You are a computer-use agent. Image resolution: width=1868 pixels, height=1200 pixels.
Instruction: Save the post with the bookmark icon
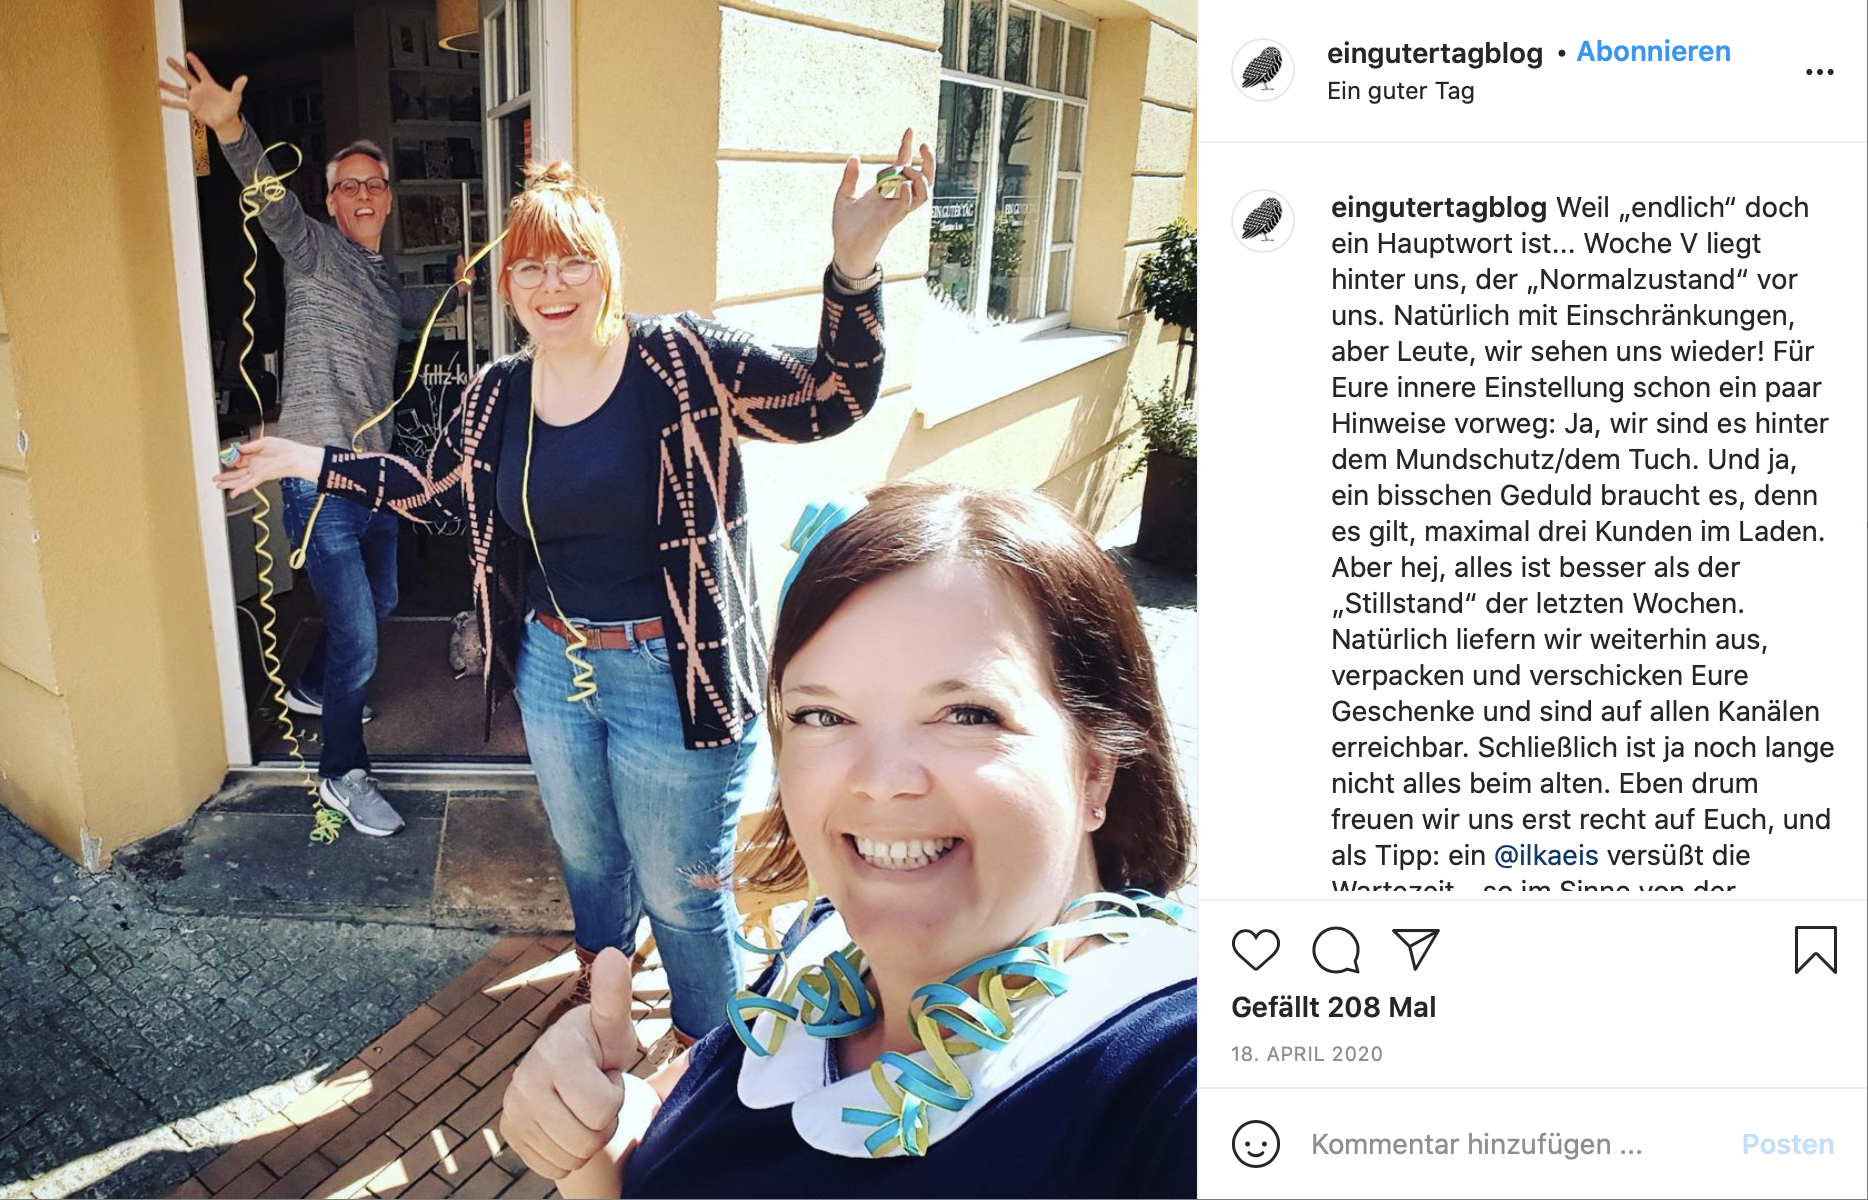[x=1815, y=950]
